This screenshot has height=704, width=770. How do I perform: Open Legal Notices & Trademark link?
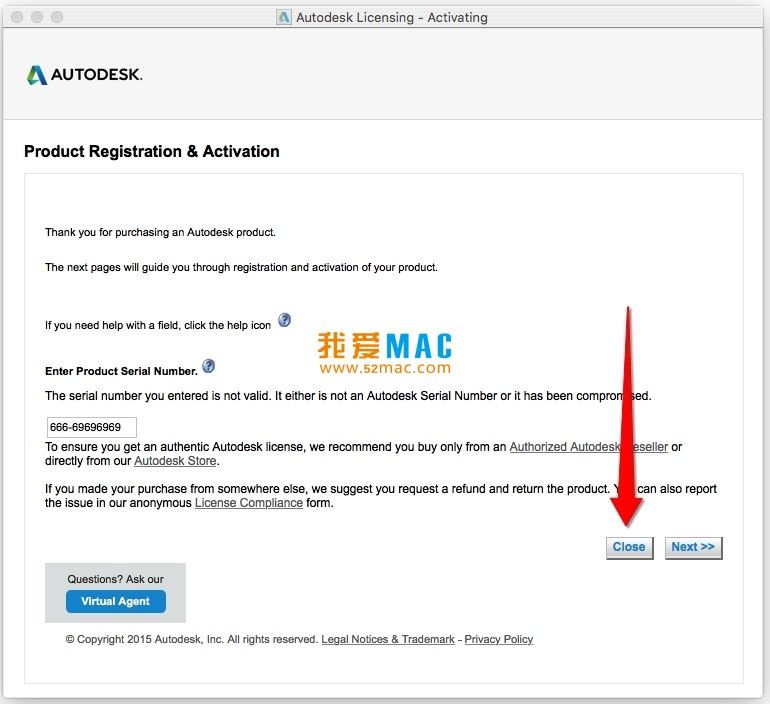[388, 639]
